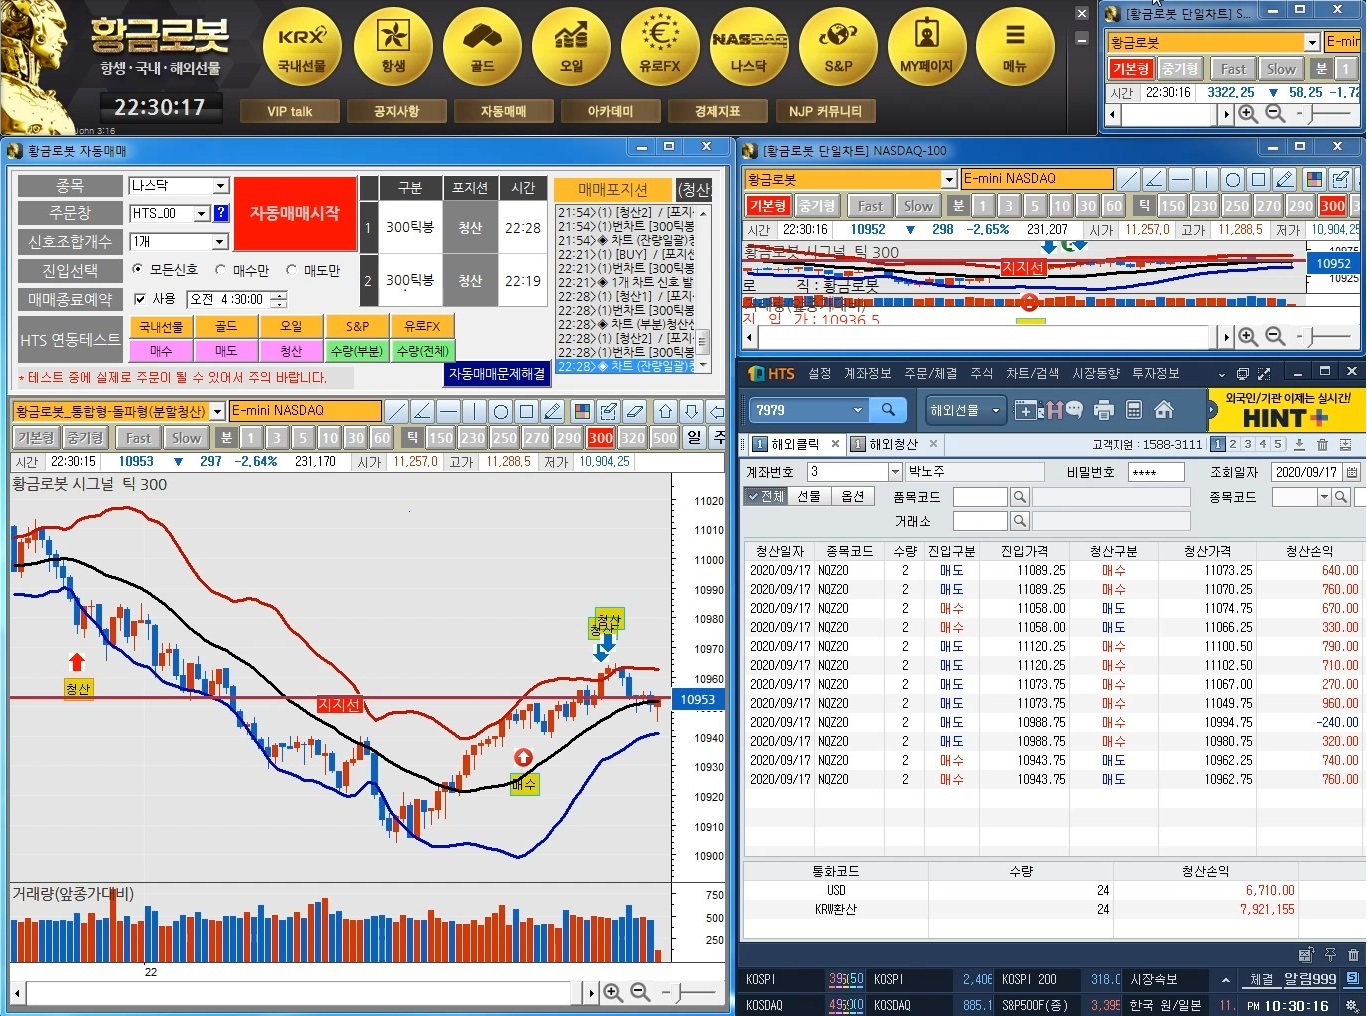Click blue help question mark beside 주문창
Image resolution: width=1367 pixels, height=1016 pixels.
[x=221, y=213]
